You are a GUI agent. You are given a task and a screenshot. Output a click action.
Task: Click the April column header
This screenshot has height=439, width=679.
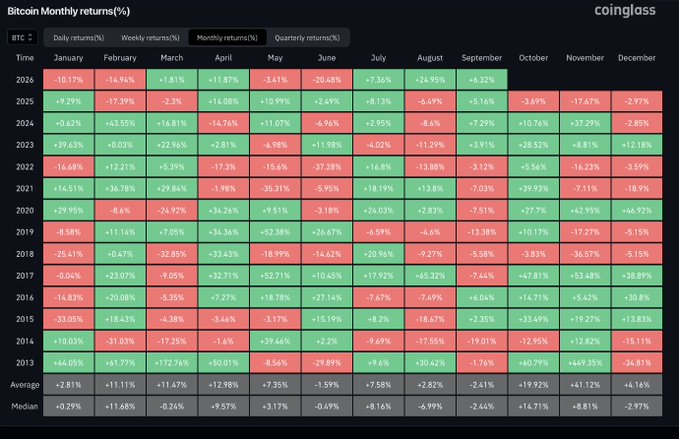[223, 58]
